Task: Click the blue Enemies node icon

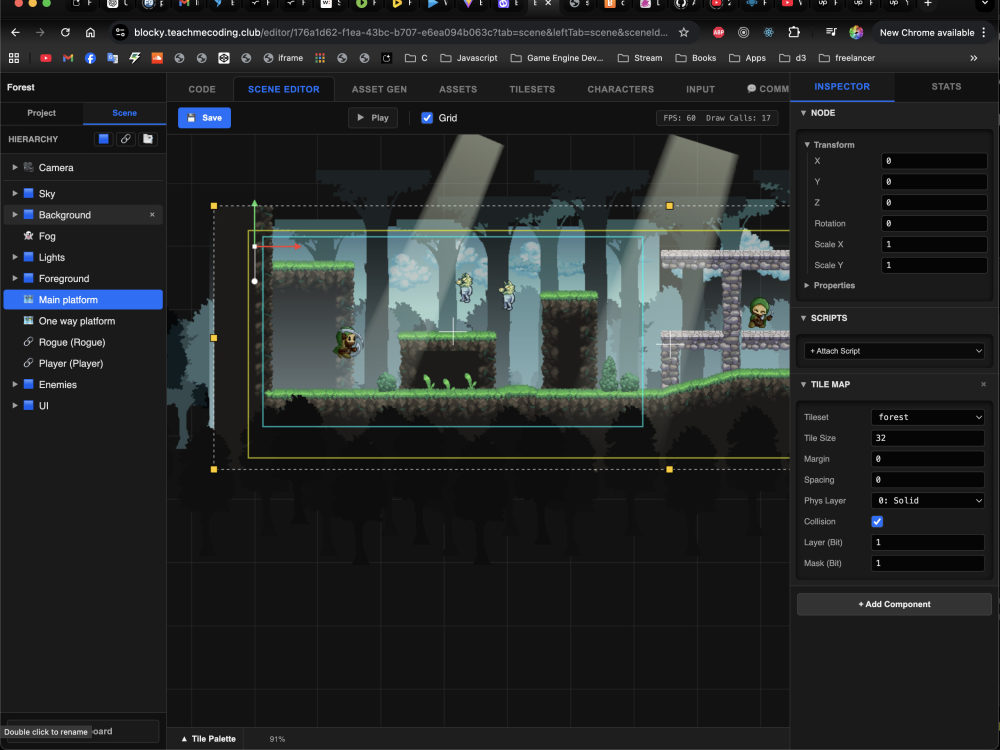Action: click(x=29, y=385)
